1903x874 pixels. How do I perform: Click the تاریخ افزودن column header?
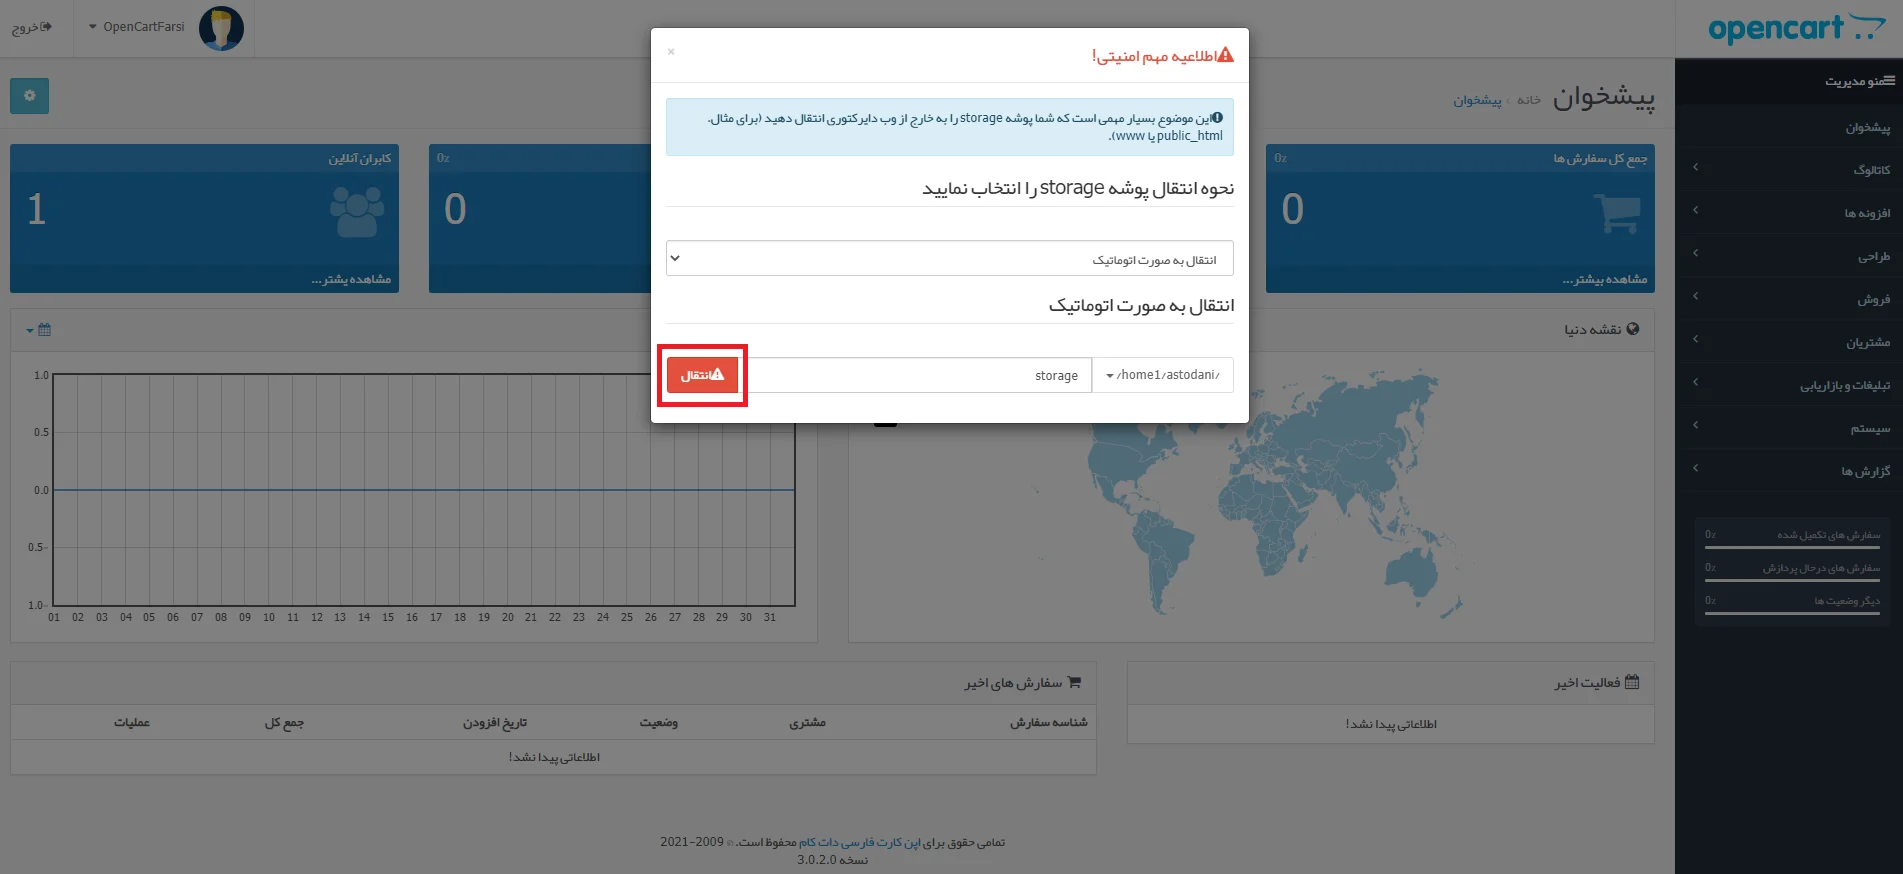point(494,722)
